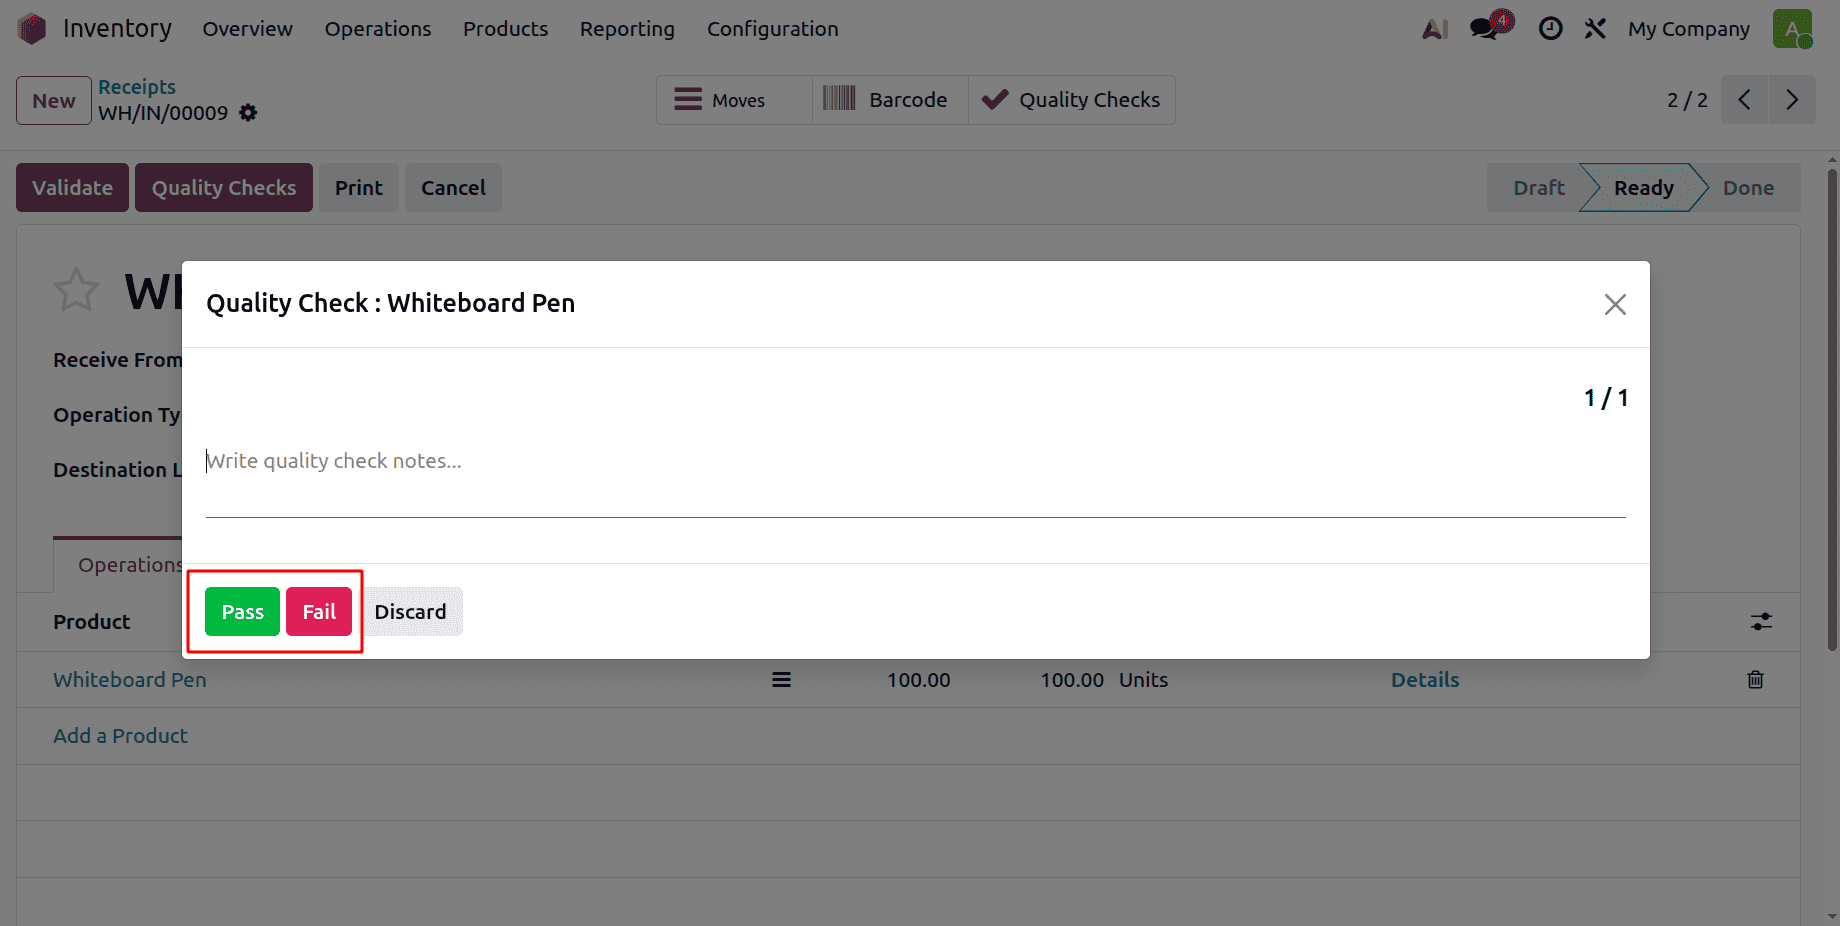This screenshot has width=1840, height=926.
Task: Go to the previous record arrow
Action: pyautogui.click(x=1745, y=100)
